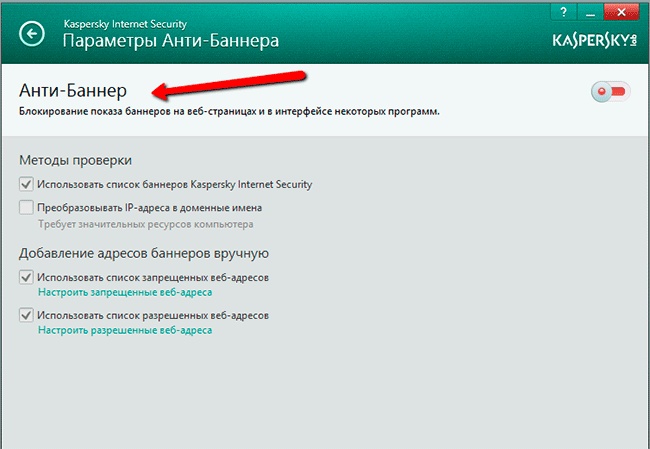The height and width of the screenshot is (449, 650).
Task: Click the 'Блокирование показа баннеров' description text
Action: tap(229, 112)
